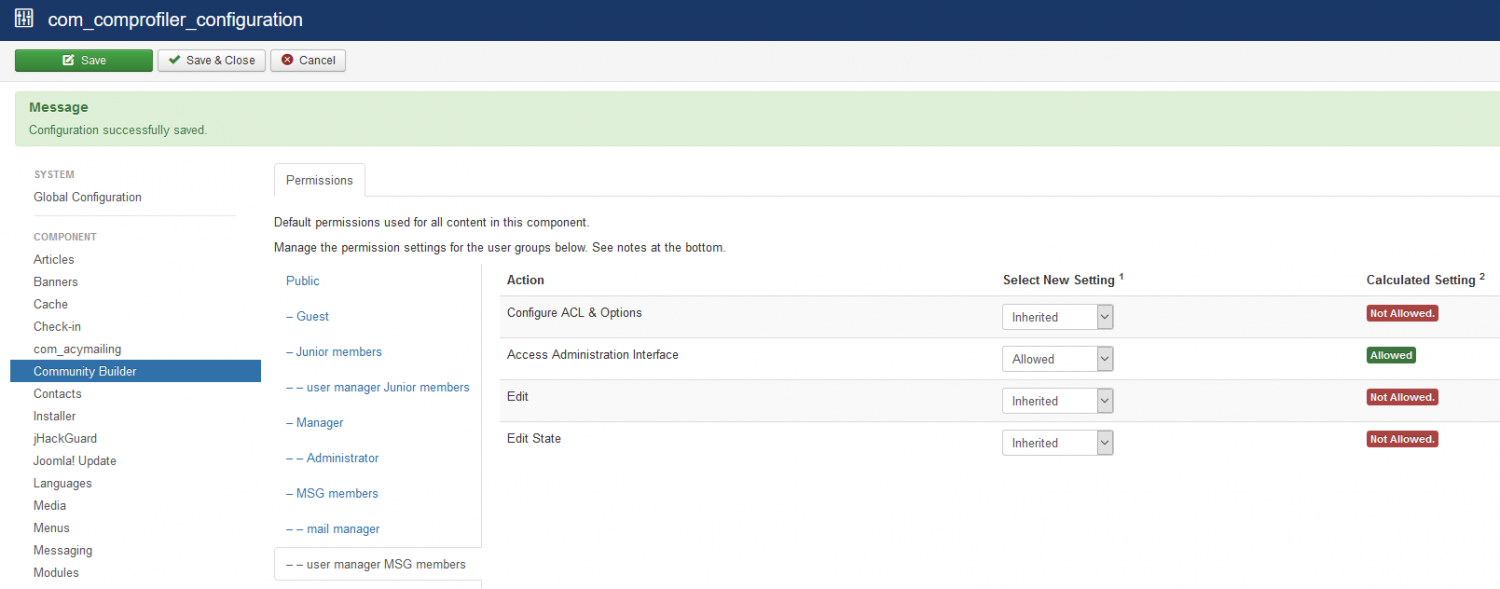Open jHackGuard component settings
Image resolution: width=1500 pixels, height=589 pixels.
tap(65, 438)
